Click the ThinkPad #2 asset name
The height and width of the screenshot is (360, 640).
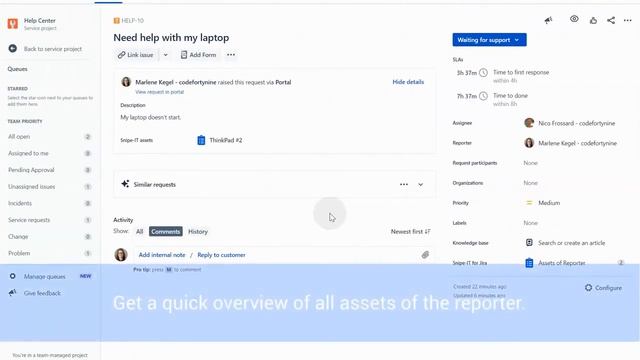pyautogui.click(x=226, y=140)
